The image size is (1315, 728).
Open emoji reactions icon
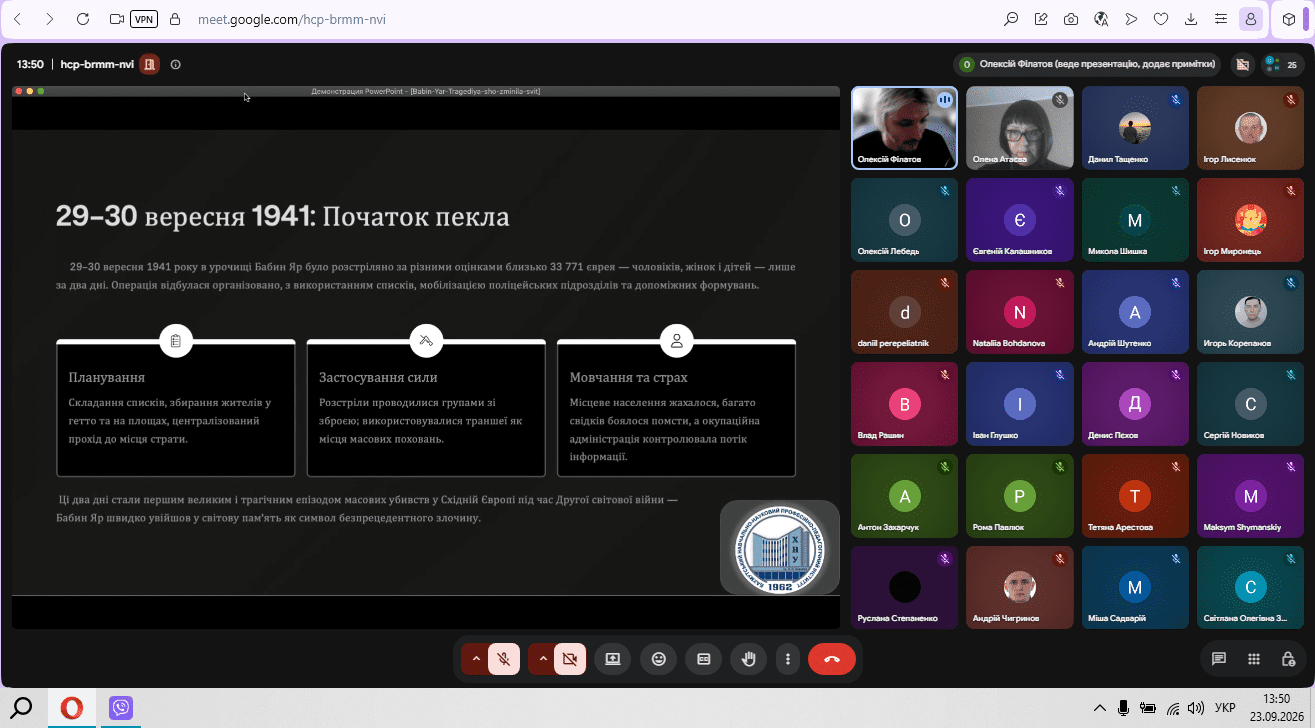pyautogui.click(x=658, y=659)
